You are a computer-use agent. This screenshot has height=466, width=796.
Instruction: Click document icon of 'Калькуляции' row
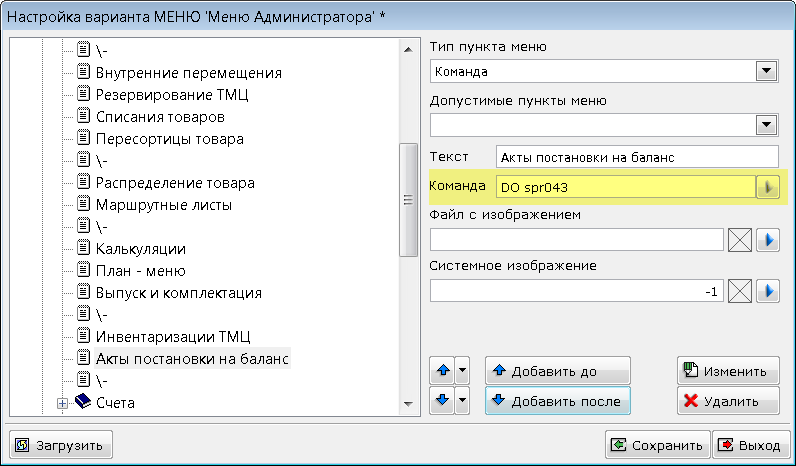coord(83,248)
